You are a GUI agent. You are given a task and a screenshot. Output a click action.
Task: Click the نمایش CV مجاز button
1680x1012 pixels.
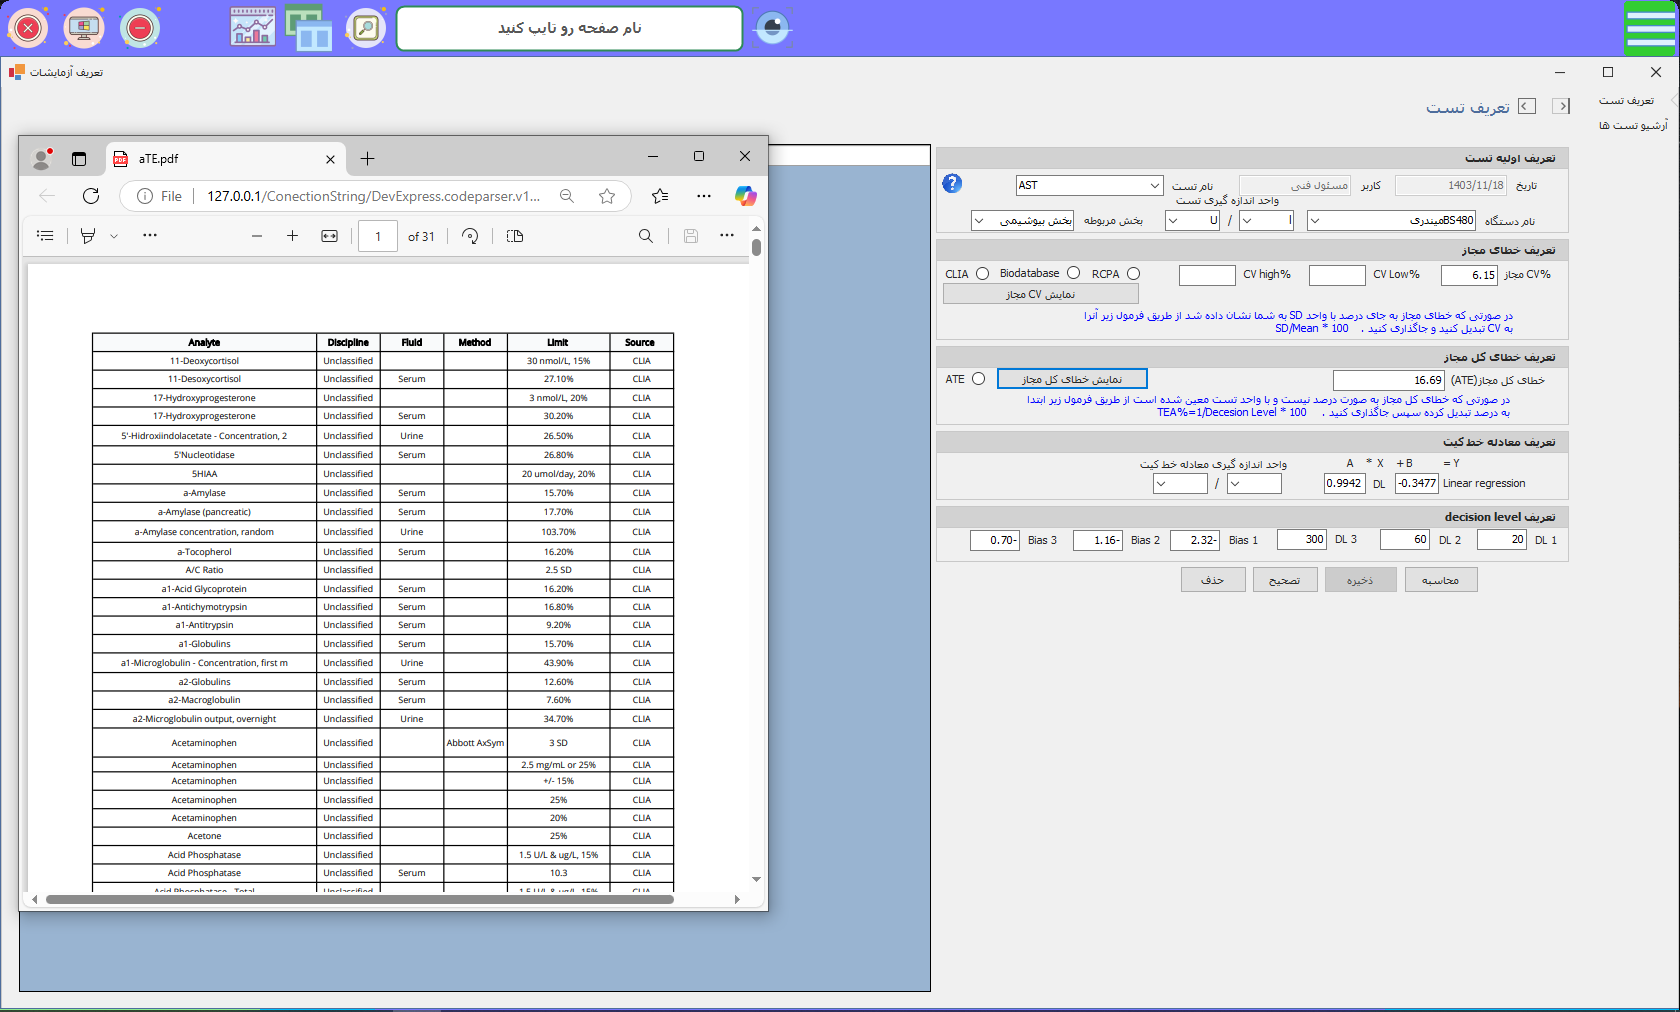point(1041,294)
